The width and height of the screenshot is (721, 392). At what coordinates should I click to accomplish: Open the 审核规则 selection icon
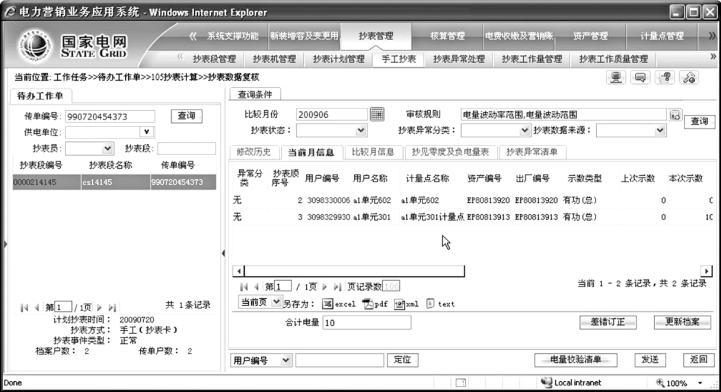tap(675, 115)
